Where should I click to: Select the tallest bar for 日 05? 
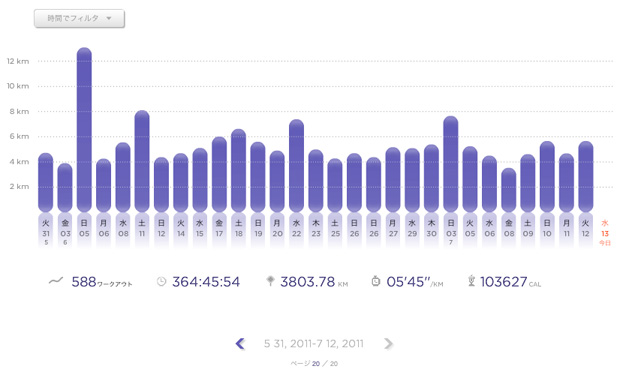tap(84, 130)
